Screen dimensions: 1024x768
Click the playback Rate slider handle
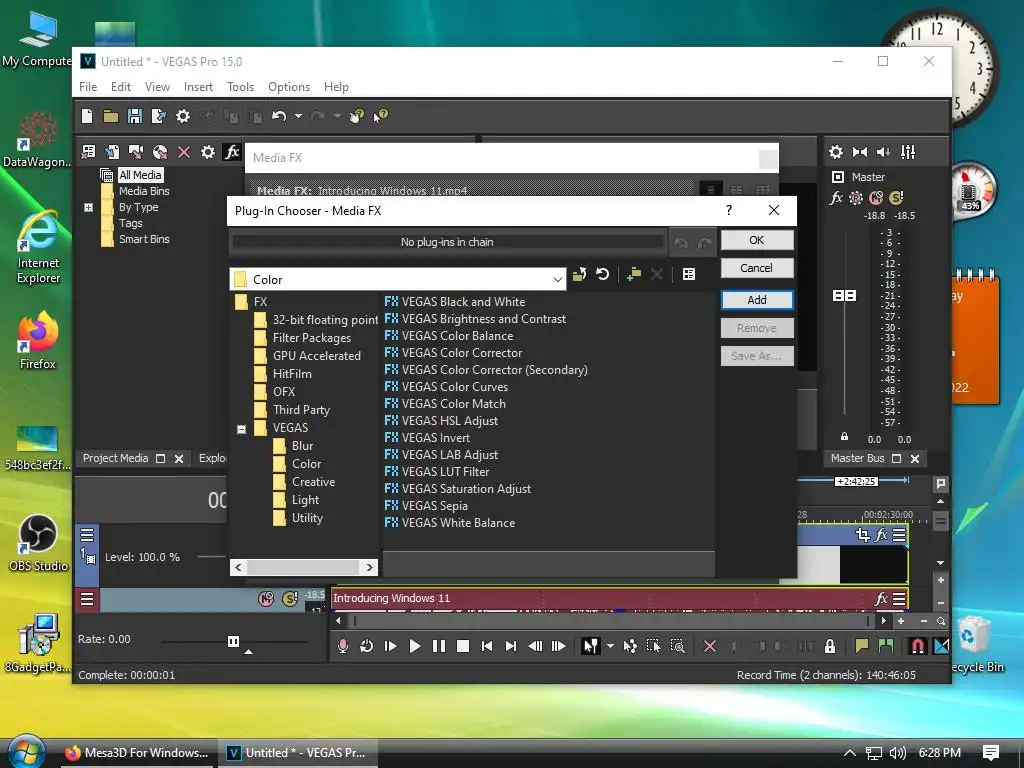(233, 641)
